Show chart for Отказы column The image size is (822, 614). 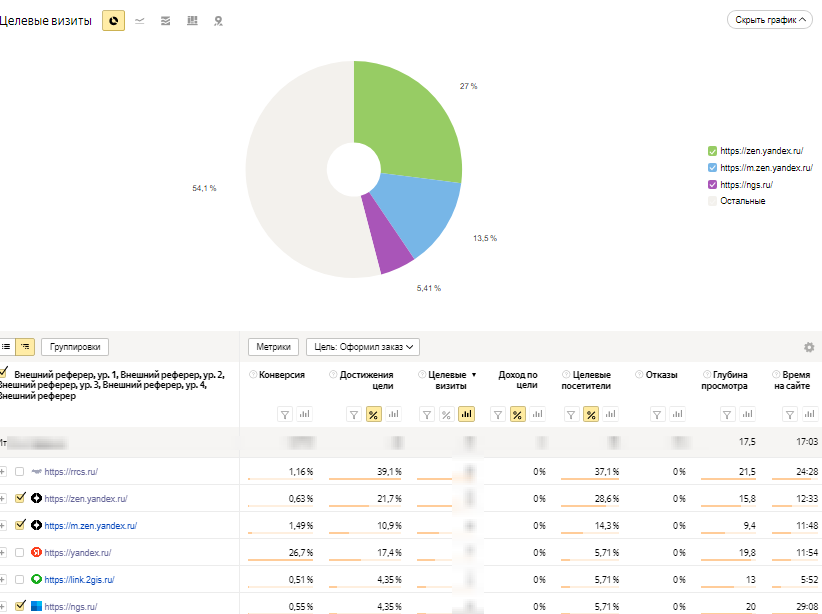coord(677,414)
